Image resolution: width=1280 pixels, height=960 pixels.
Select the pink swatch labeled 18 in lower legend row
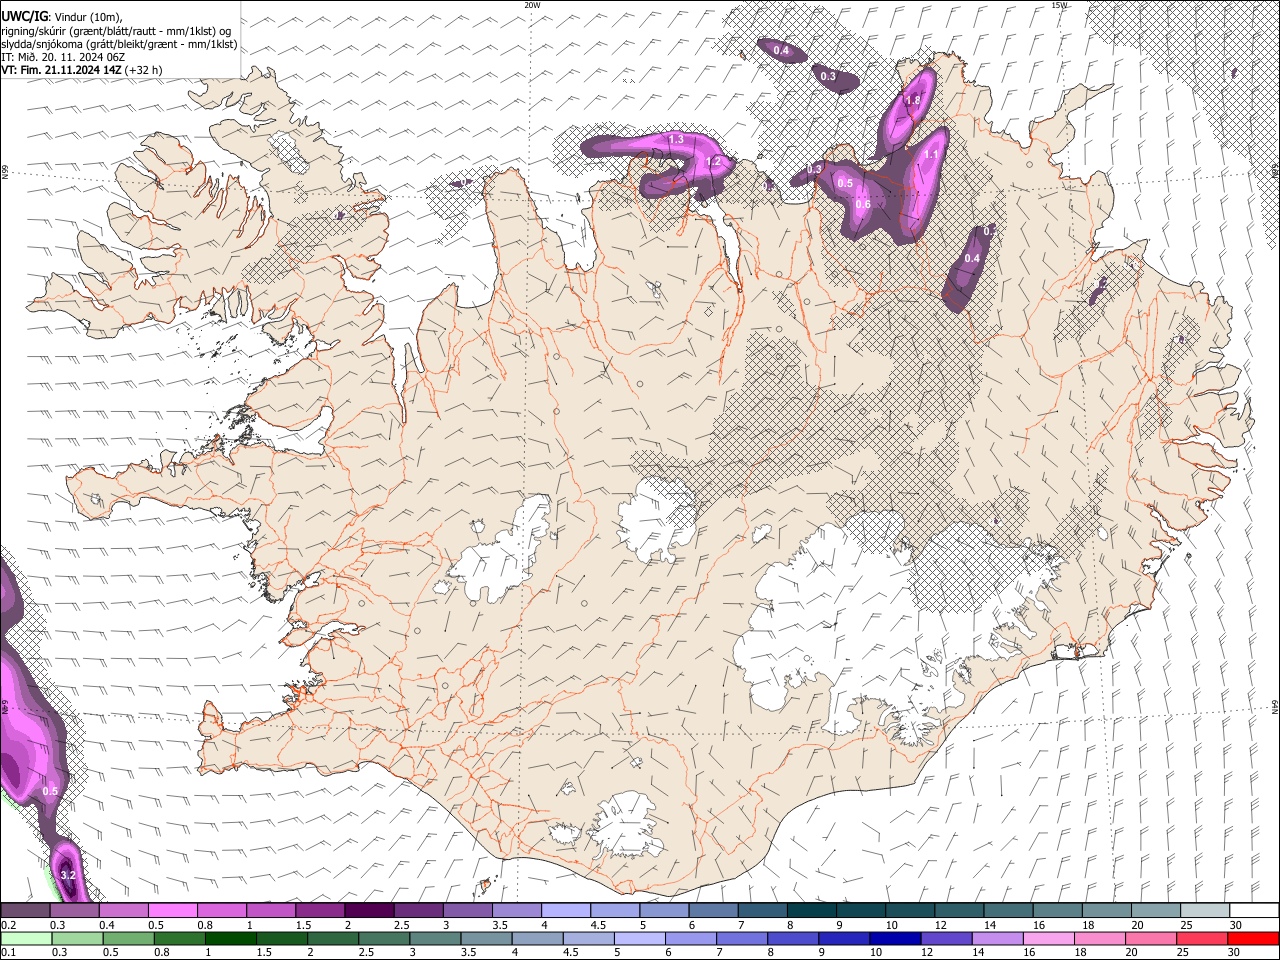(1099, 938)
